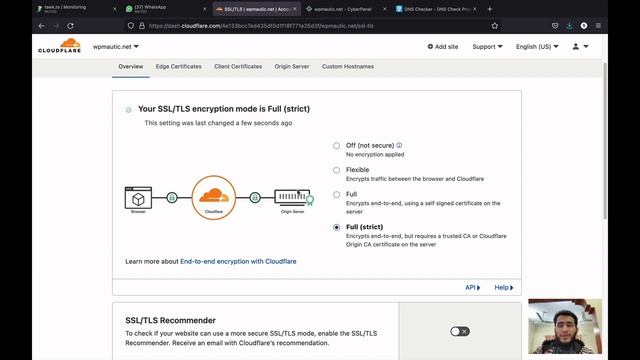This screenshot has height=360, width=640.
Task: Open the user account dropdown
Action: click(580, 47)
